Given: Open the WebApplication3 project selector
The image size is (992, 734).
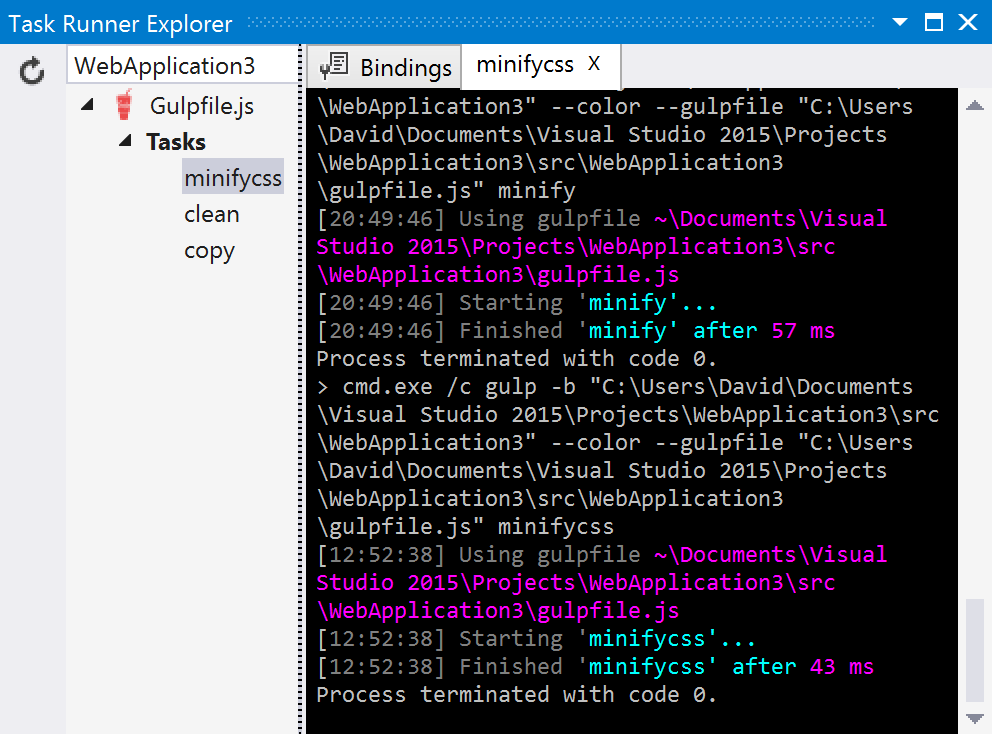Looking at the screenshot, I should pyautogui.click(x=183, y=65).
